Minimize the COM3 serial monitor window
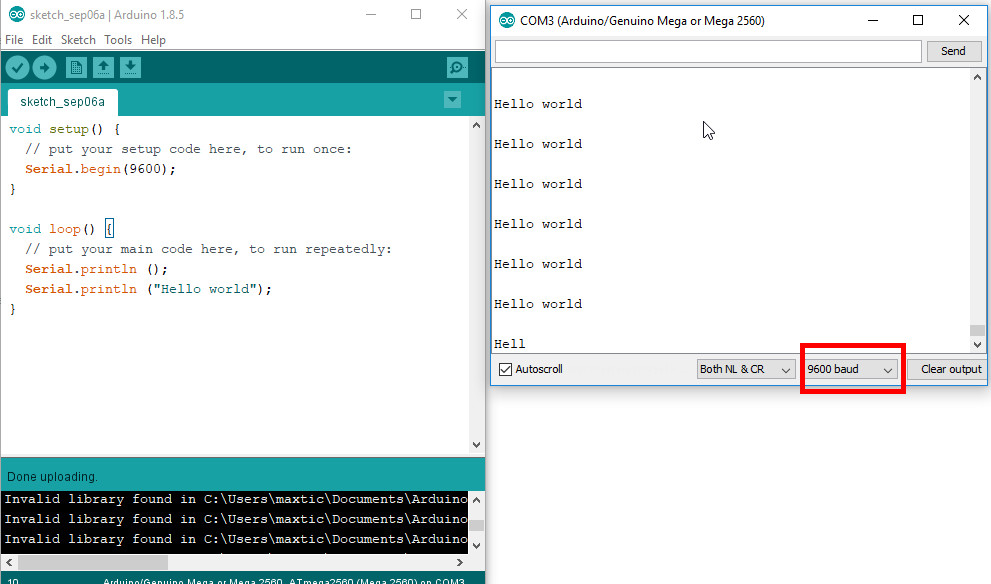The width and height of the screenshot is (991, 584). (873, 20)
